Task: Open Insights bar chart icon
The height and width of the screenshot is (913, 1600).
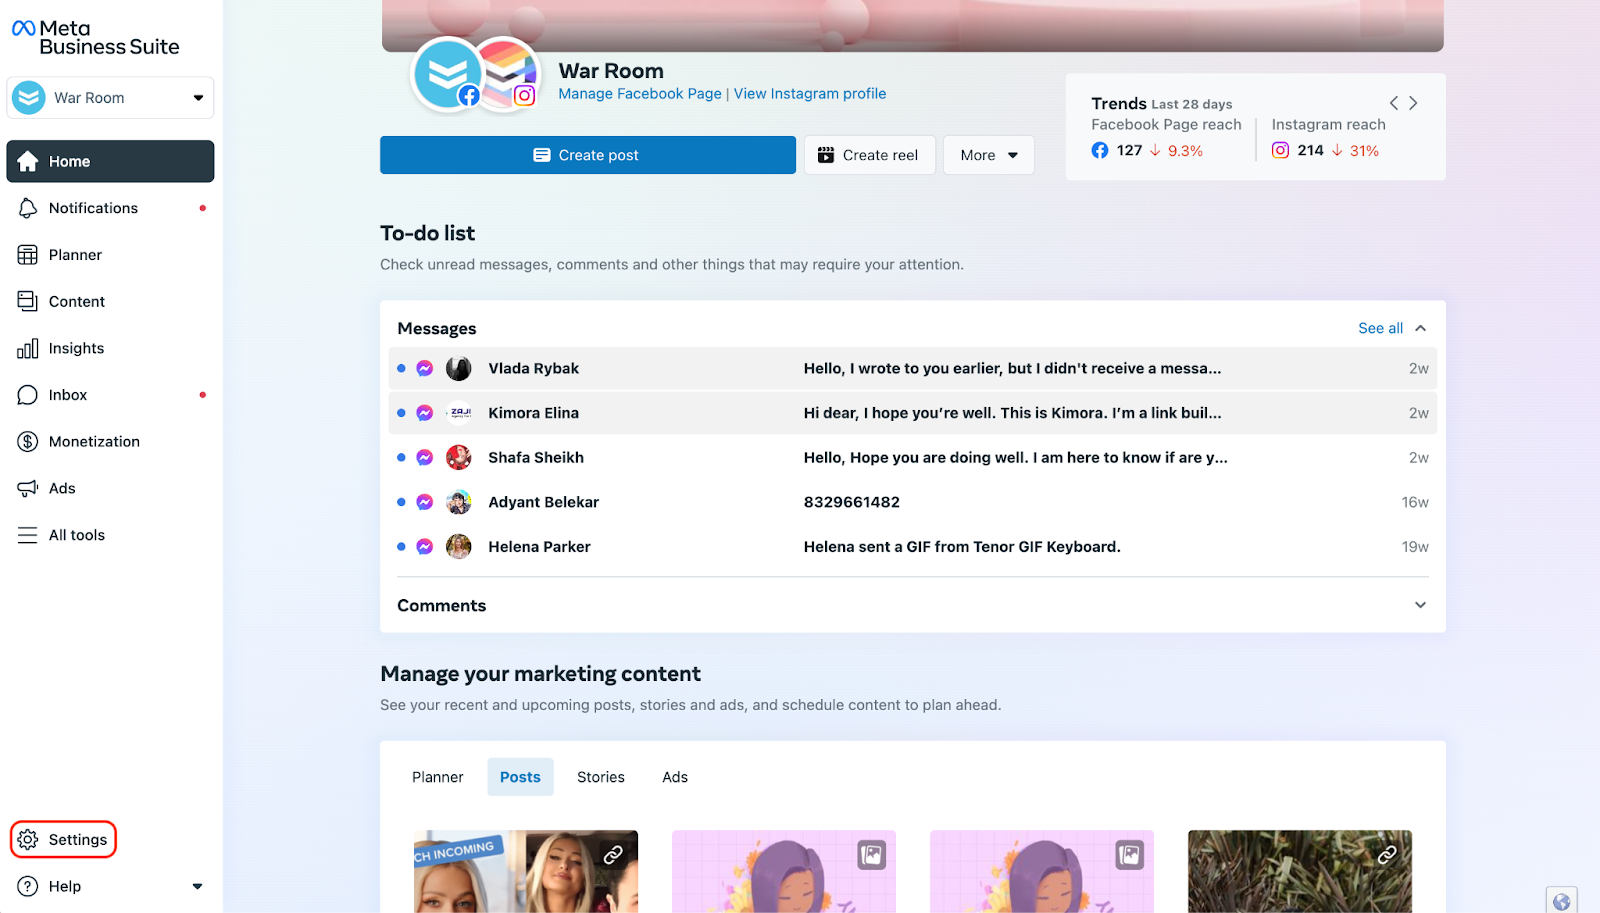Action: click(x=28, y=348)
